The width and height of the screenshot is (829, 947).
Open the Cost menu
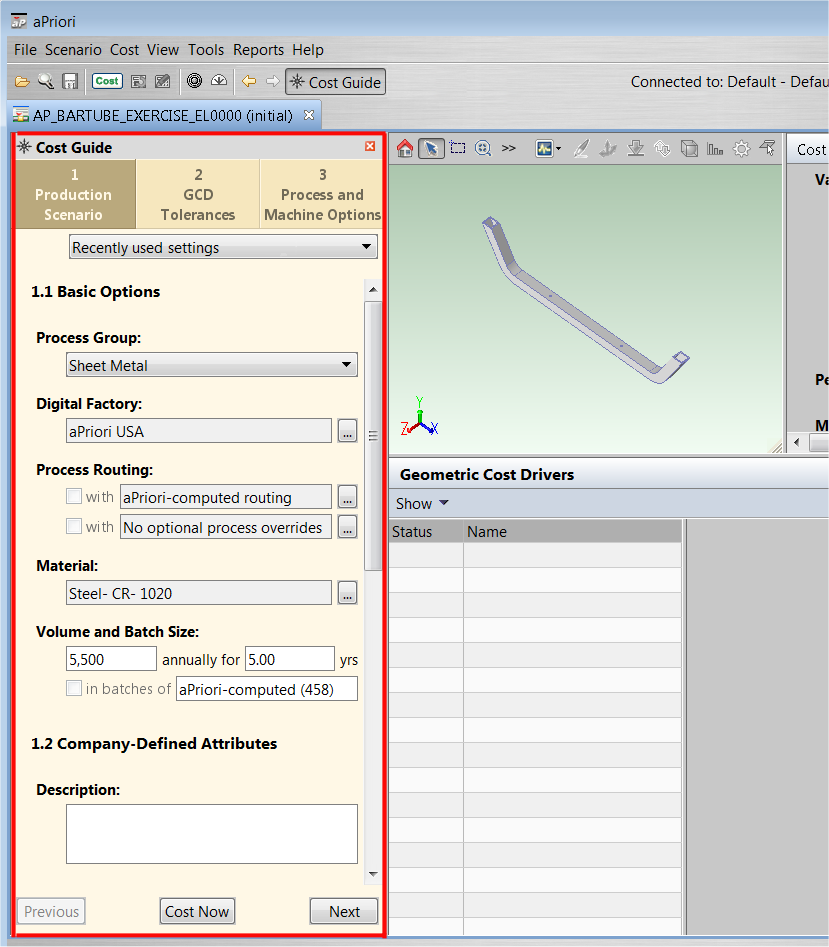click(124, 50)
